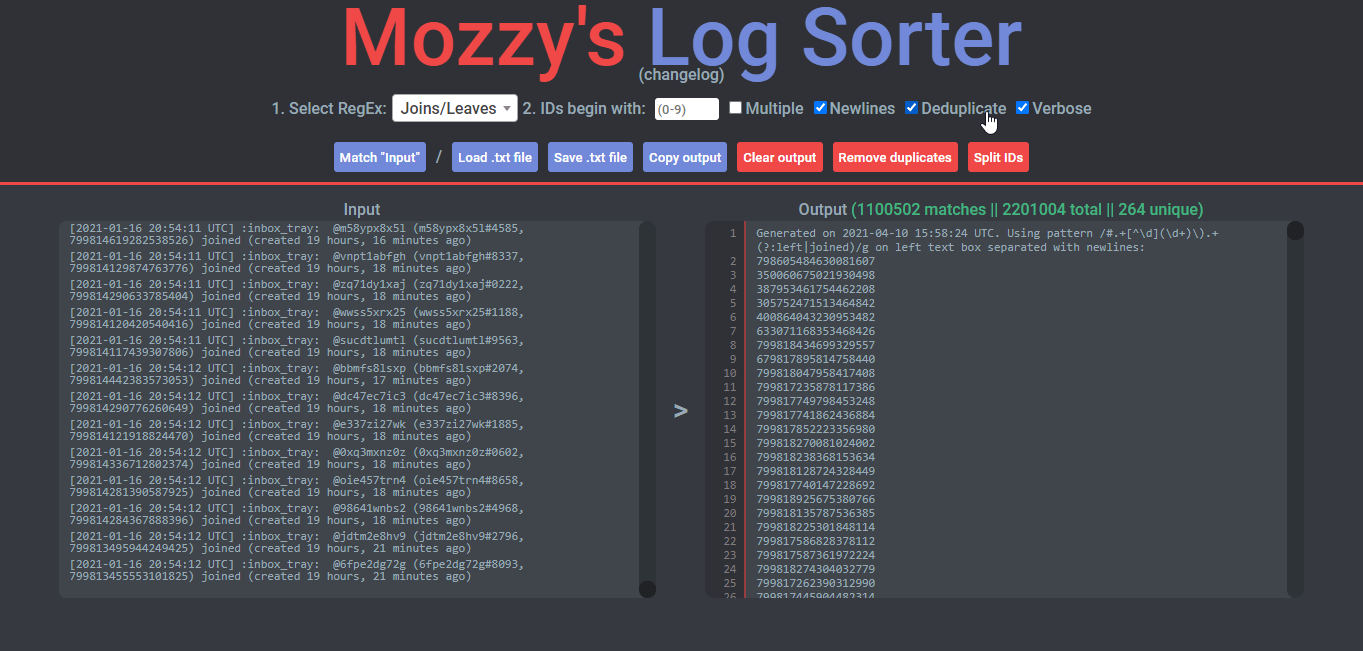Screen dimensions: 1363x651
Task: Click the ">" arrow between Input and Output
Action: [x=680, y=410]
